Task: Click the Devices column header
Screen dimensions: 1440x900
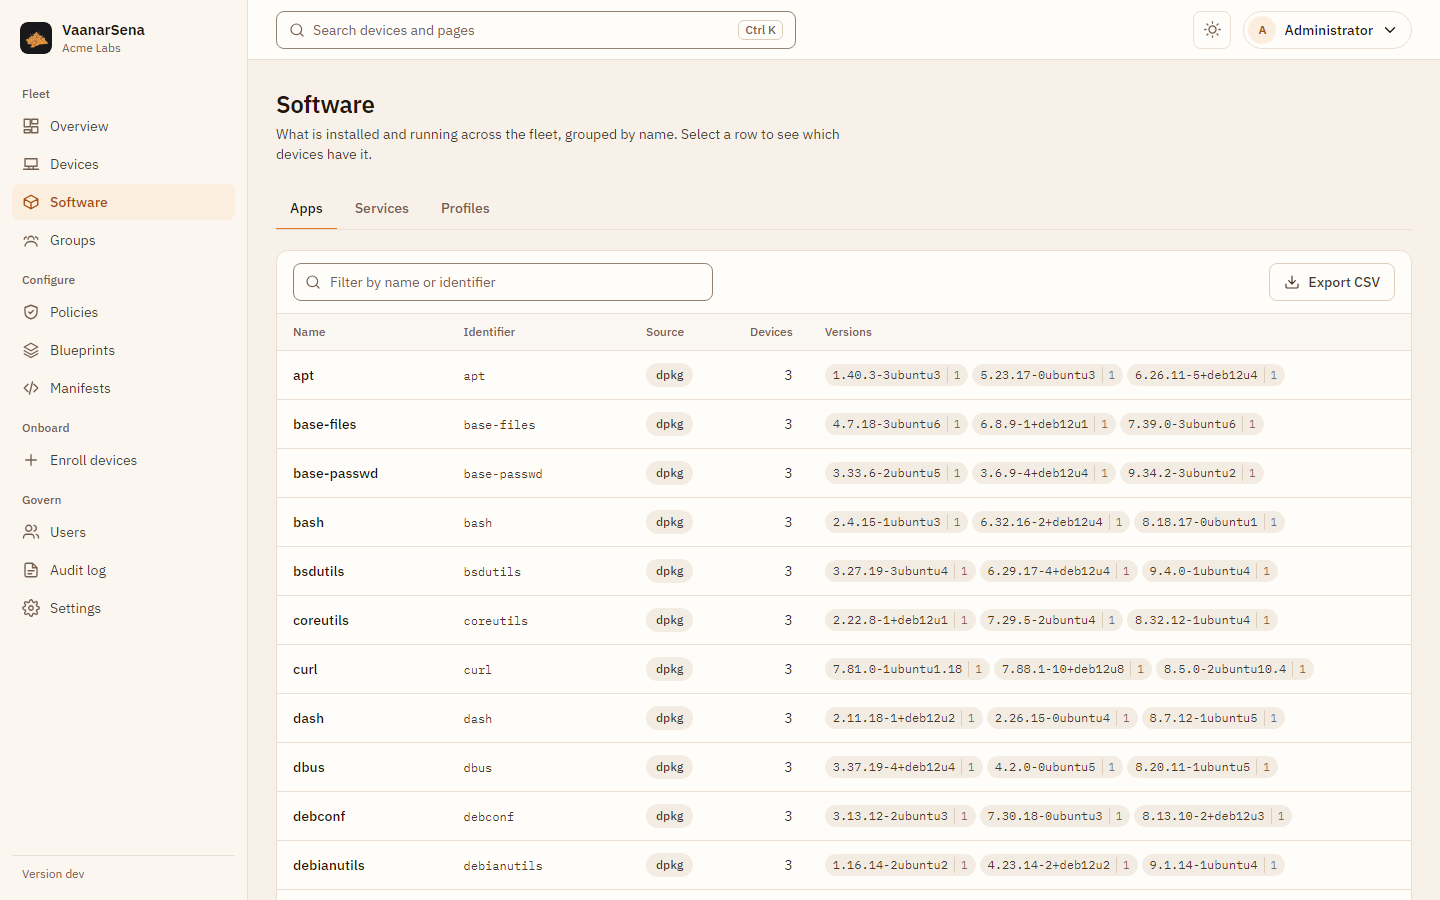Action: click(x=771, y=332)
